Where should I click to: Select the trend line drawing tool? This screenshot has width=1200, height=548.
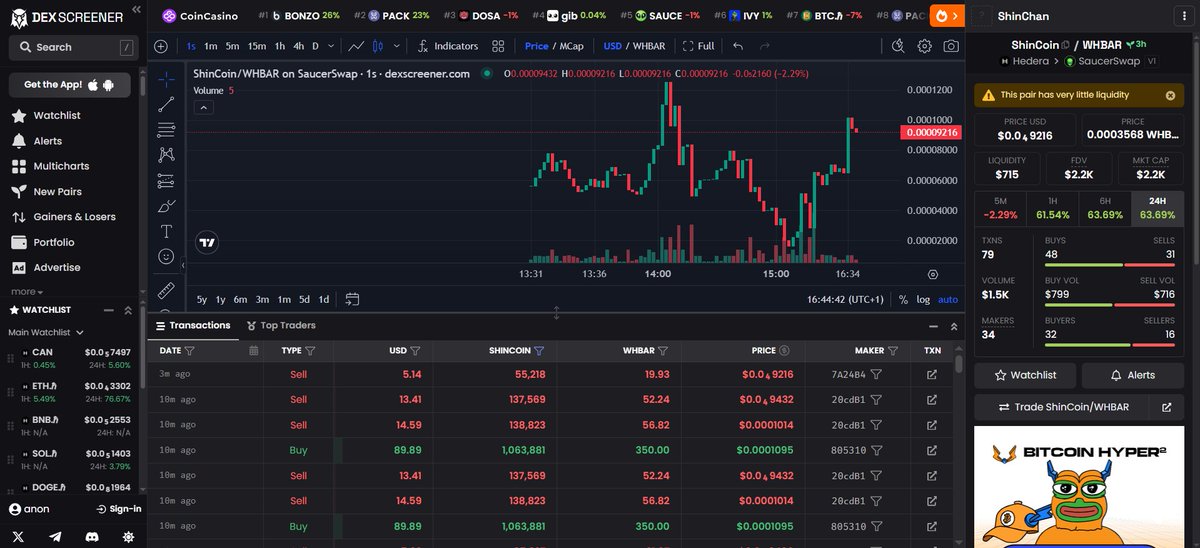click(166, 104)
